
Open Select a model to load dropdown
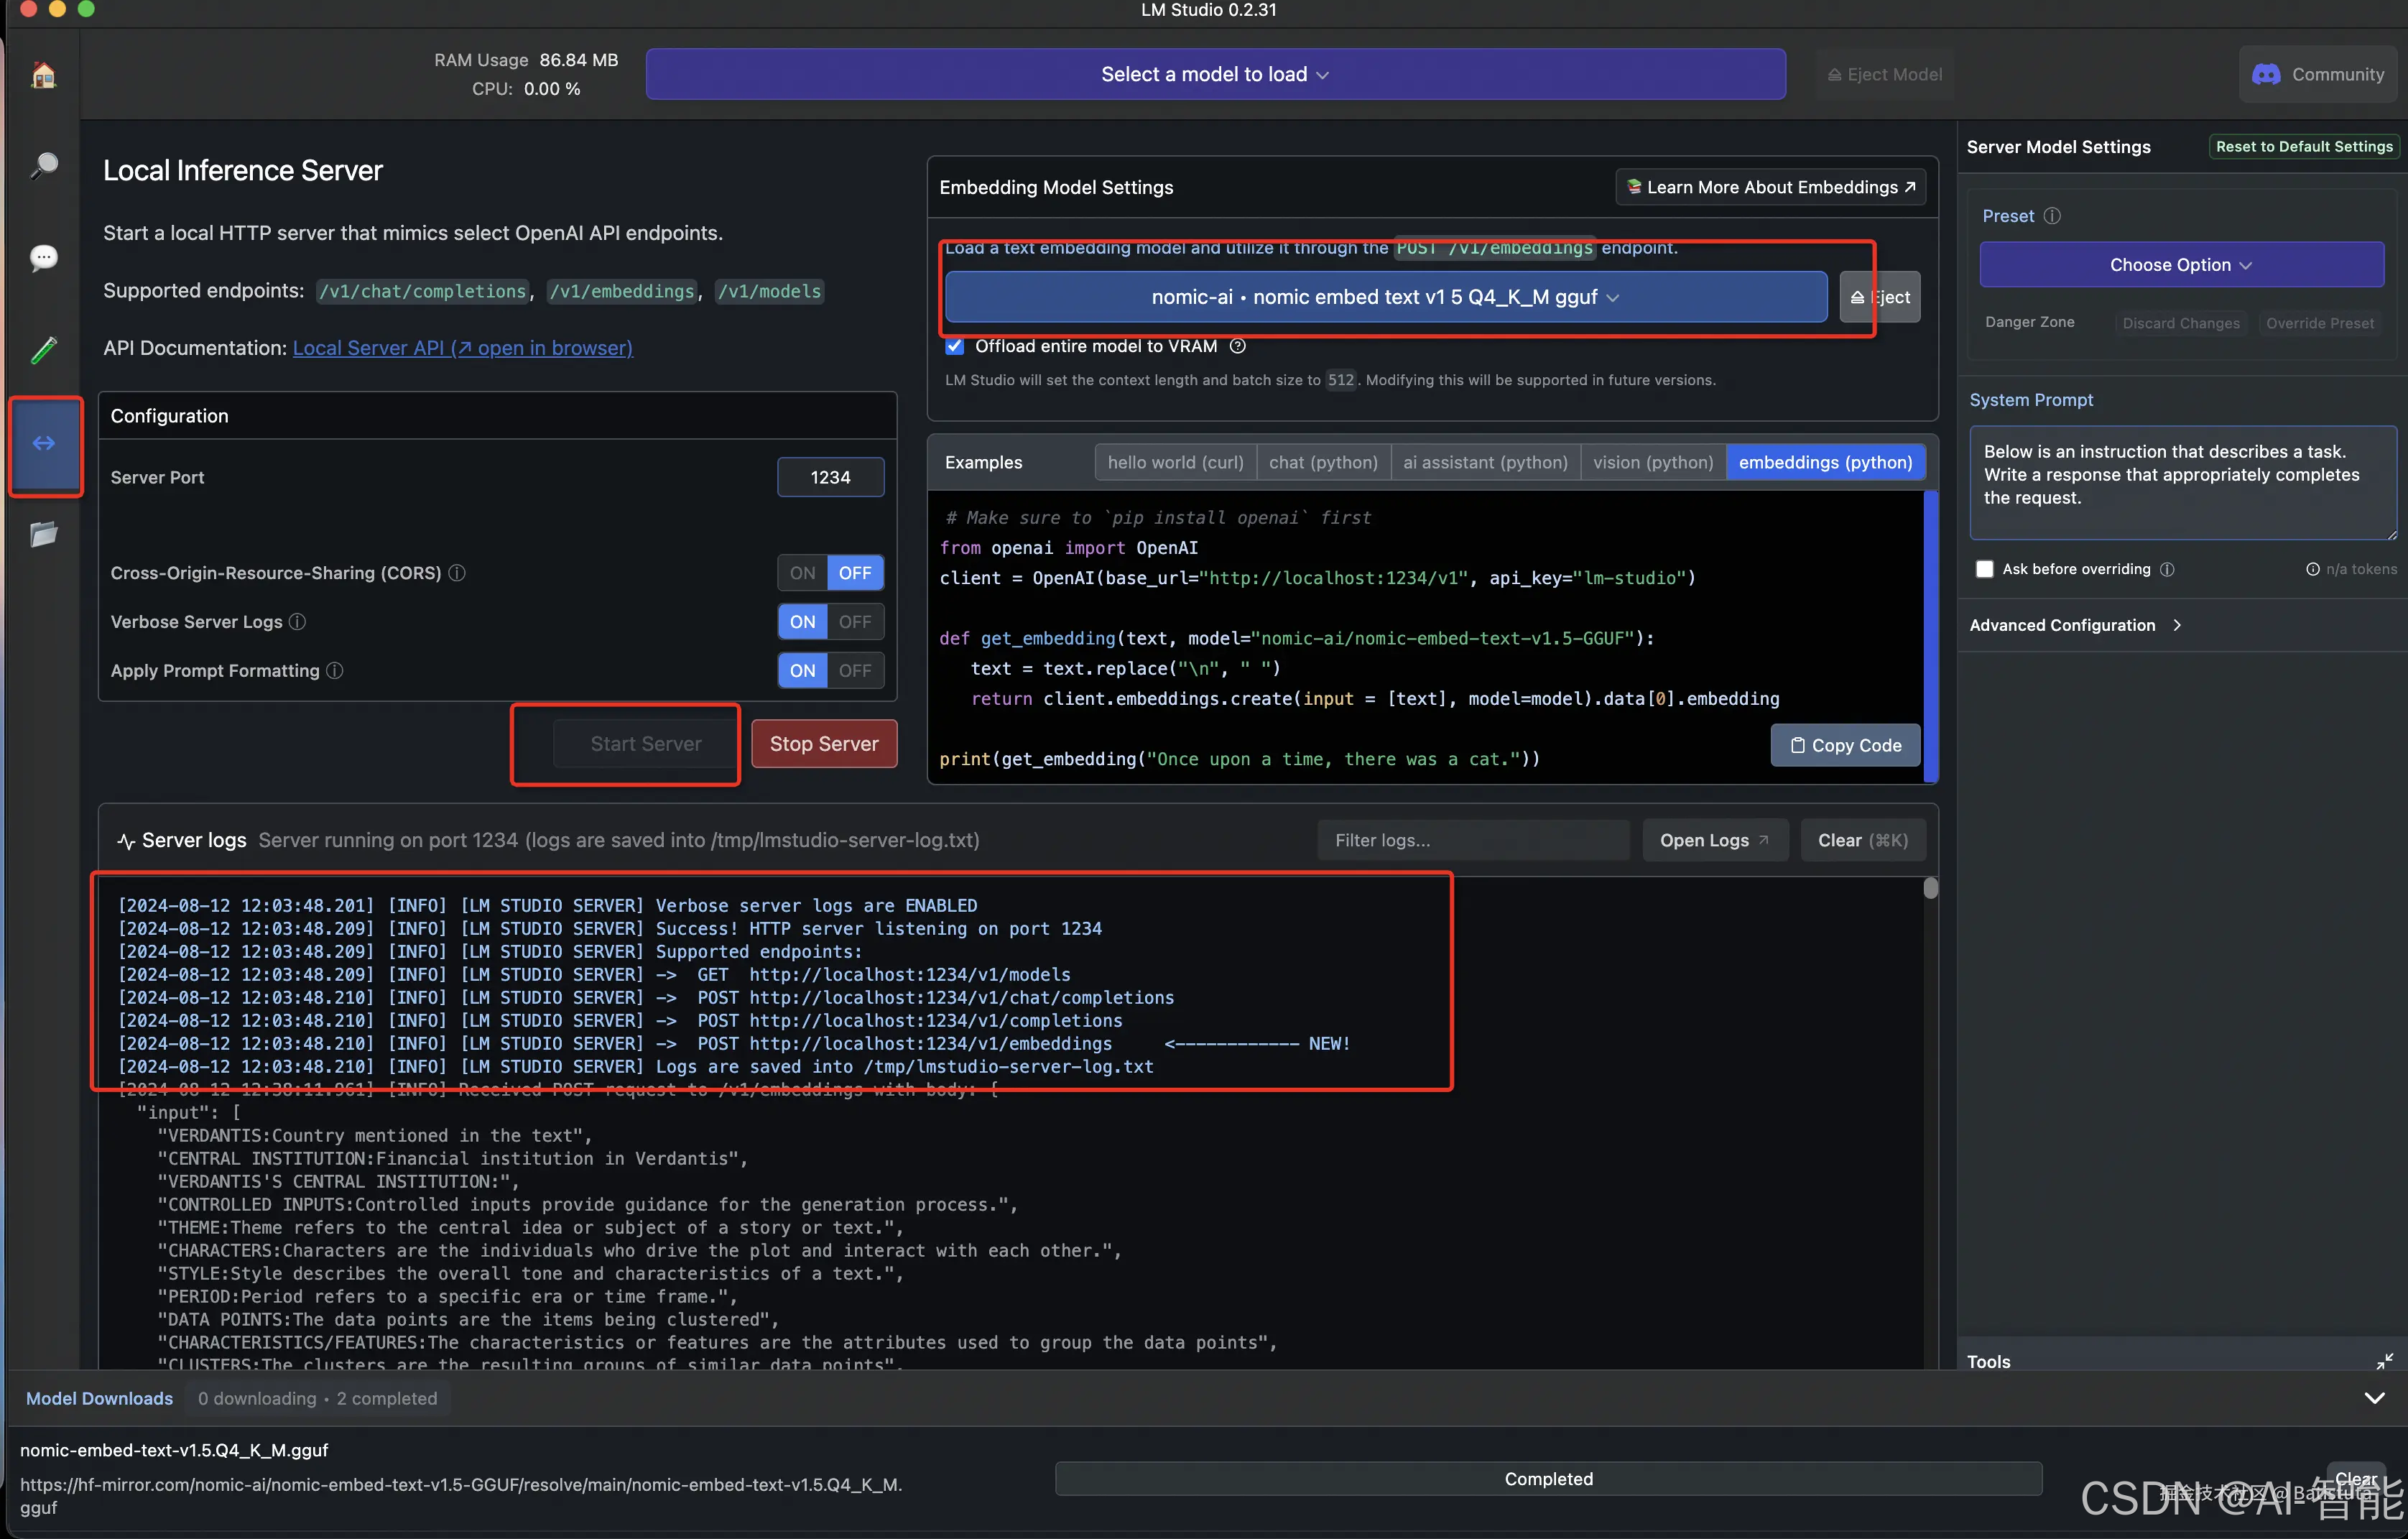pos(1214,75)
